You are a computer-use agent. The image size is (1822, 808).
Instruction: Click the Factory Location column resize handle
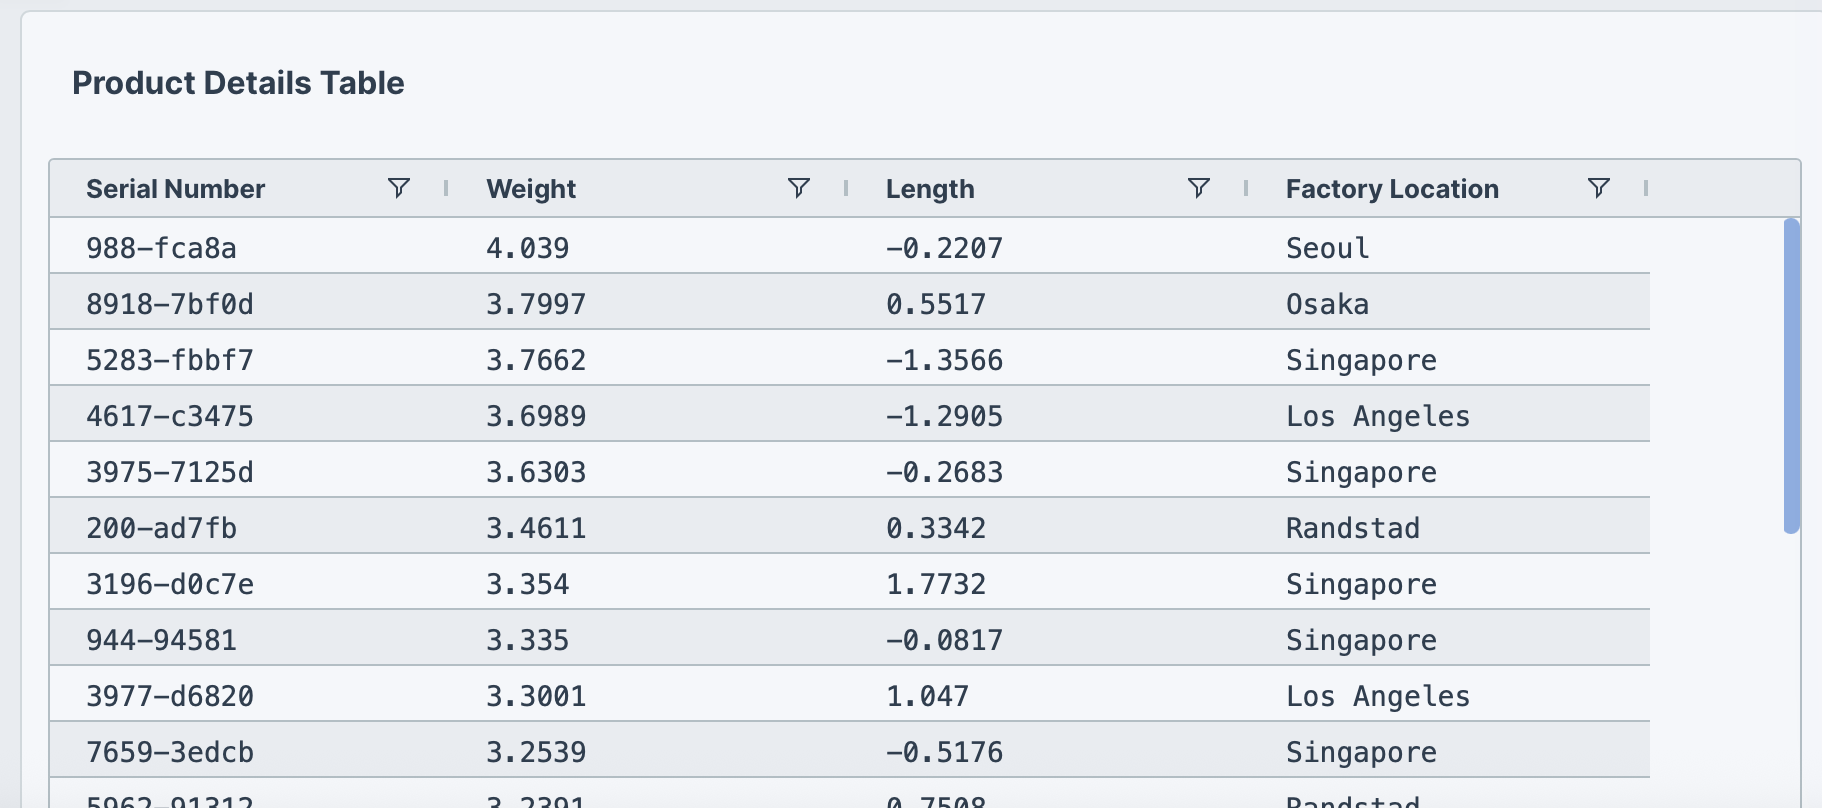click(1646, 188)
